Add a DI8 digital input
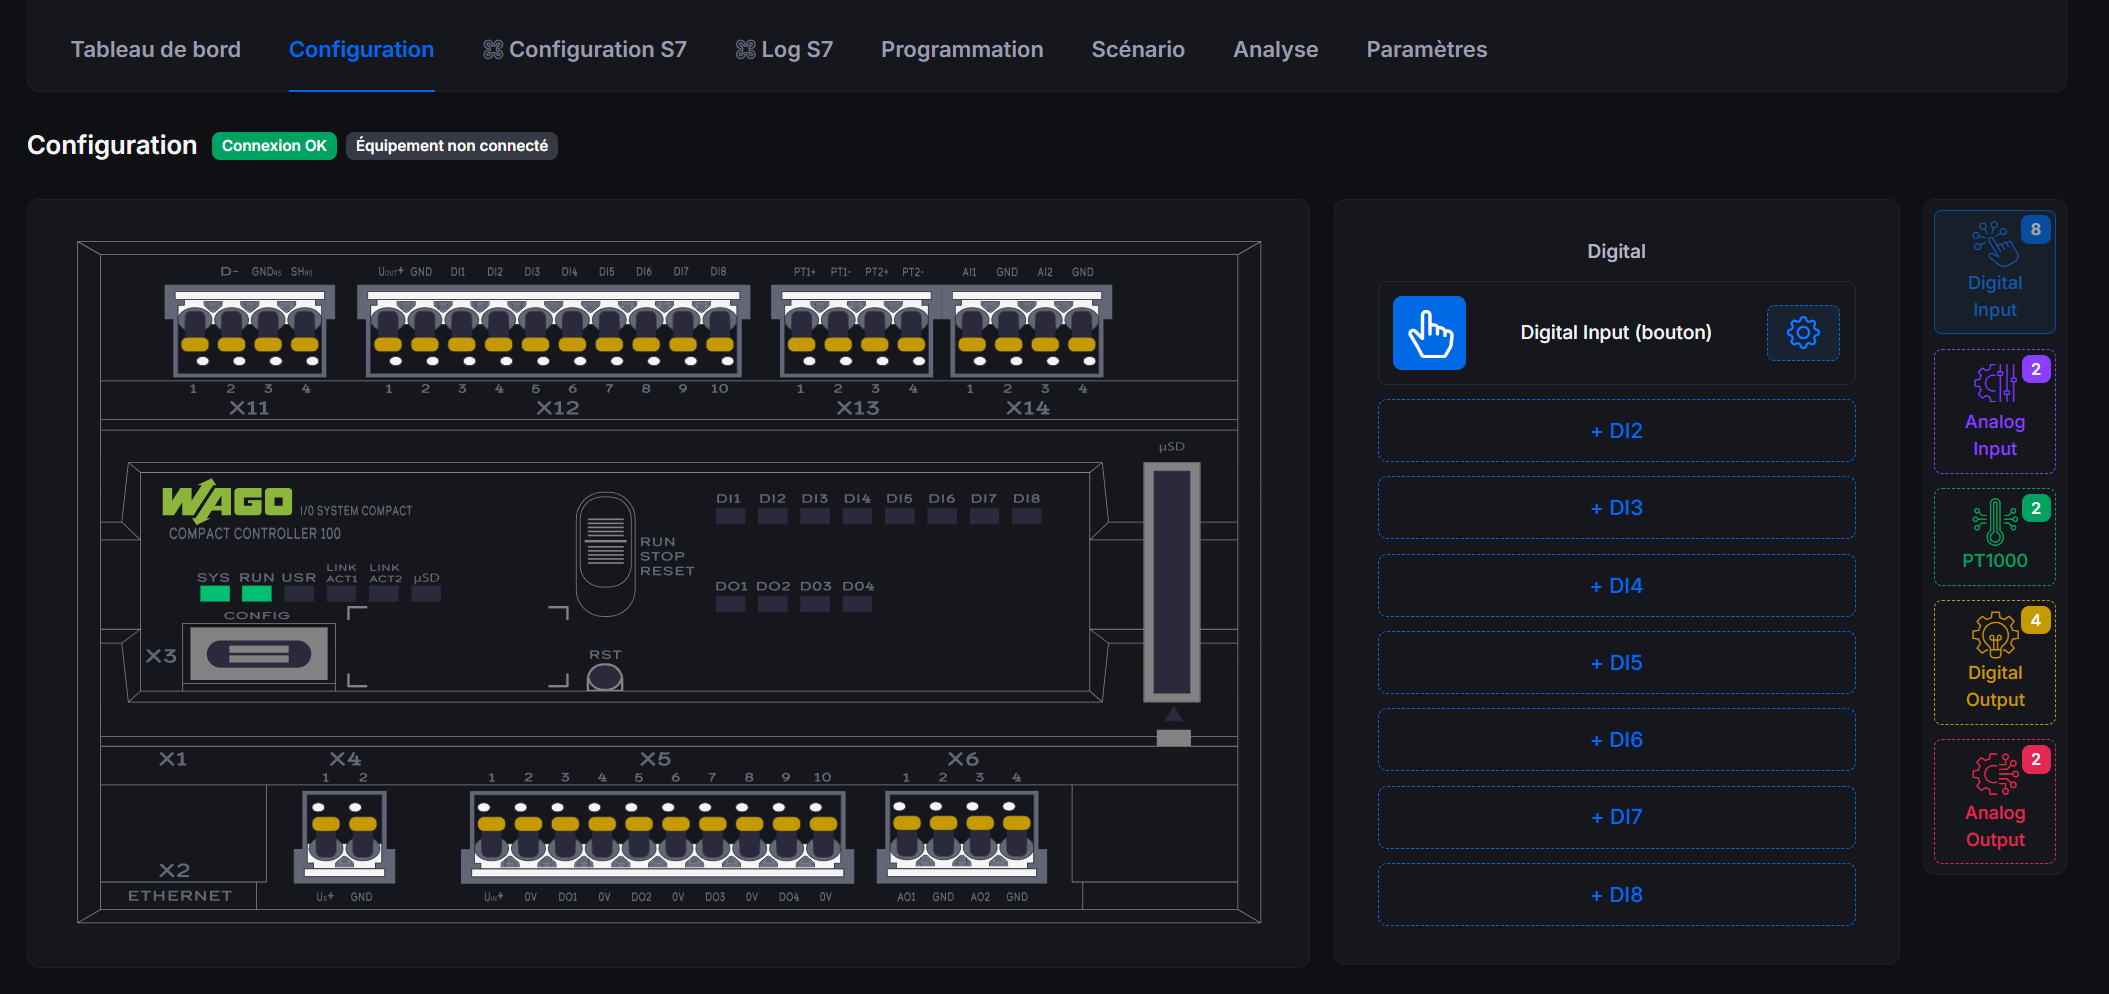The height and width of the screenshot is (994, 2109). (x=1615, y=894)
